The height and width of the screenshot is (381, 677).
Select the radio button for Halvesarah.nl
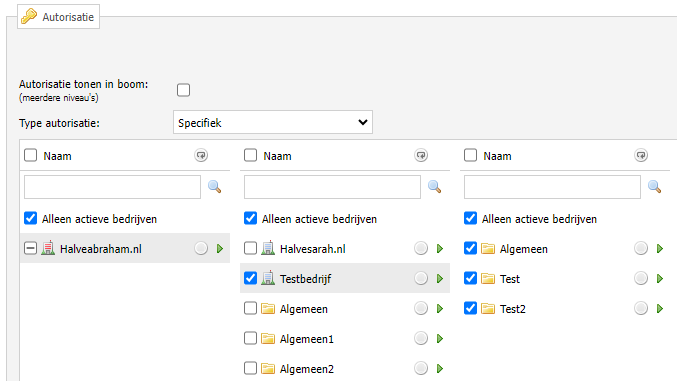click(421, 248)
